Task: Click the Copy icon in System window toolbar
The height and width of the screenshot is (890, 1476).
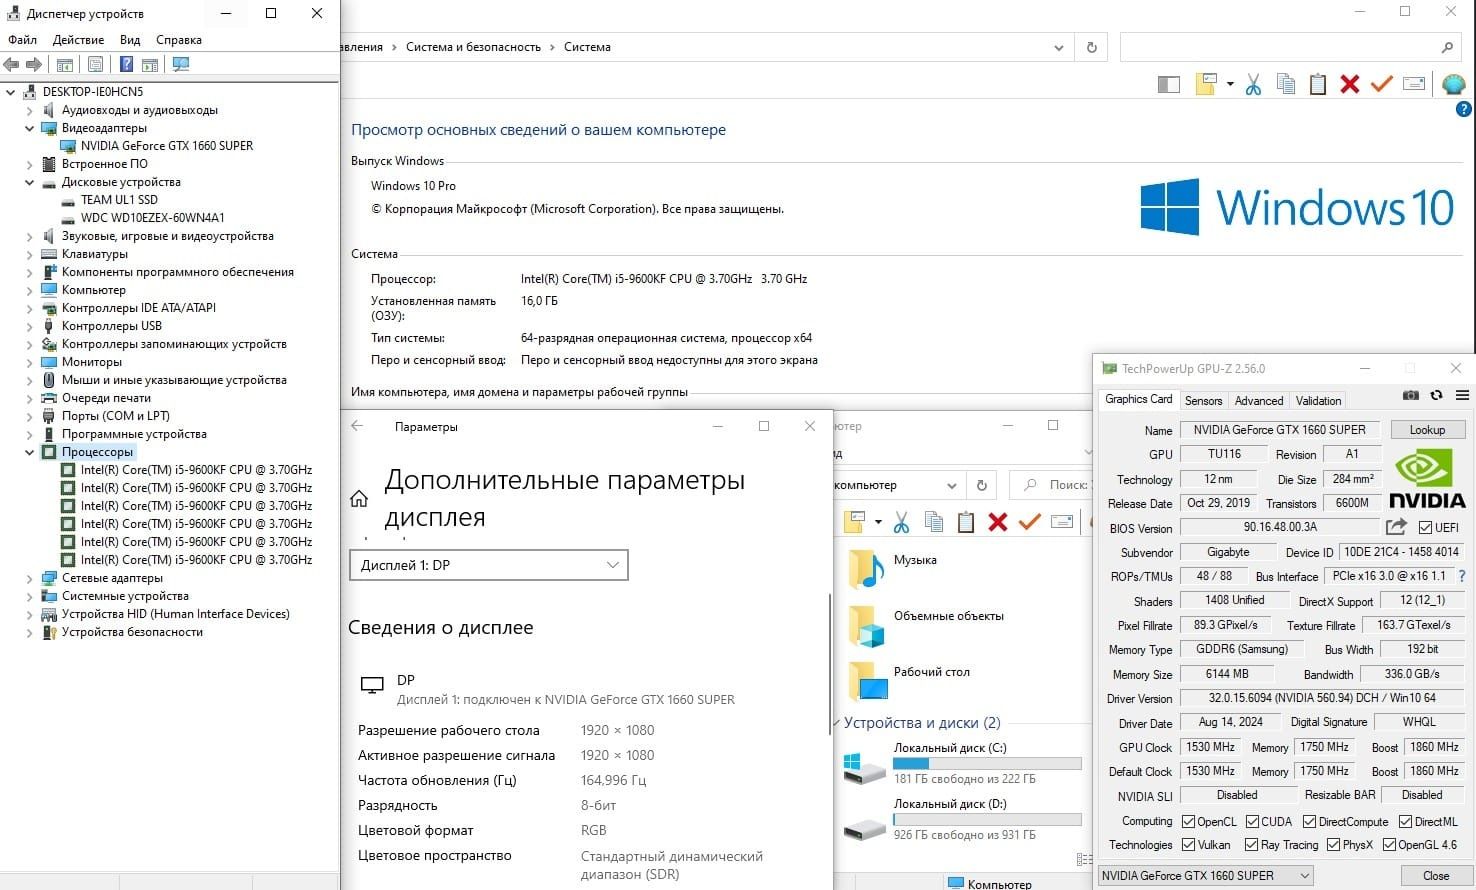Action: point(1286,85)
